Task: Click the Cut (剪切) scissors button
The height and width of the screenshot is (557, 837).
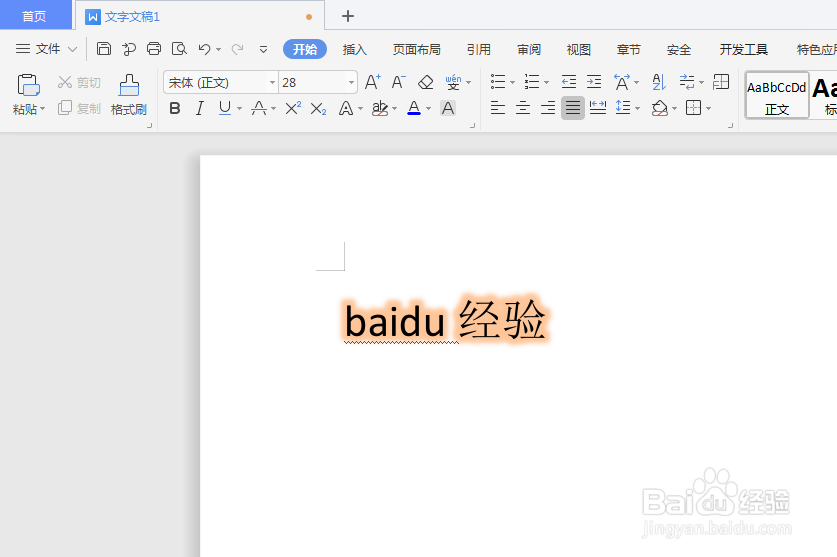Action: [x=79, y=82]
